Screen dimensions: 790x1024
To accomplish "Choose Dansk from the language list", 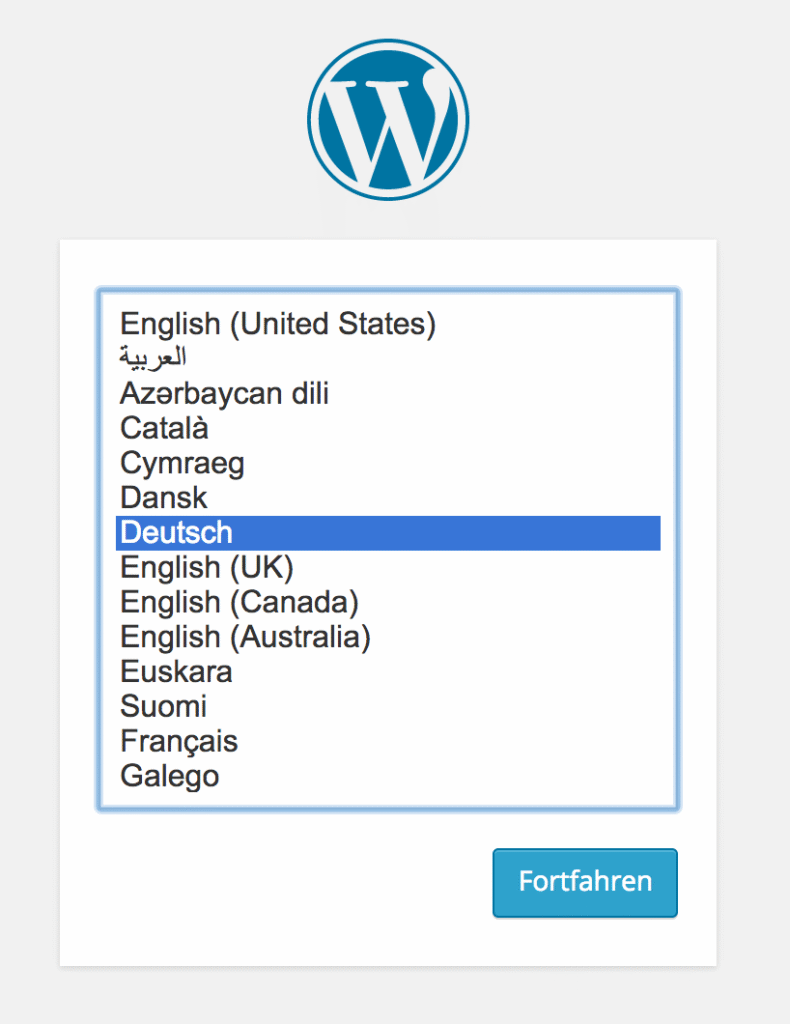I will pos(164,498).
